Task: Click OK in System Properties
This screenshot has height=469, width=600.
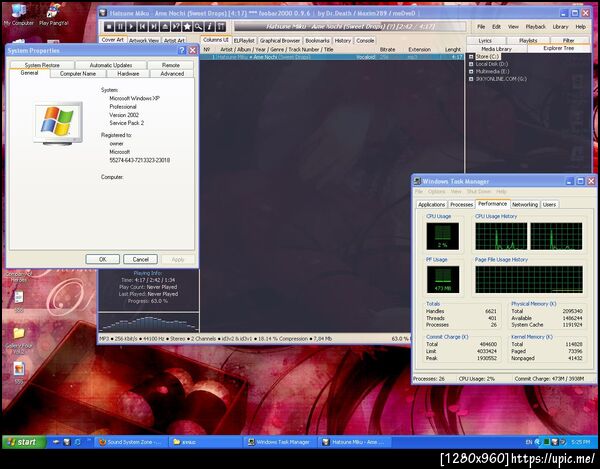Action: (x=103, y=259)
